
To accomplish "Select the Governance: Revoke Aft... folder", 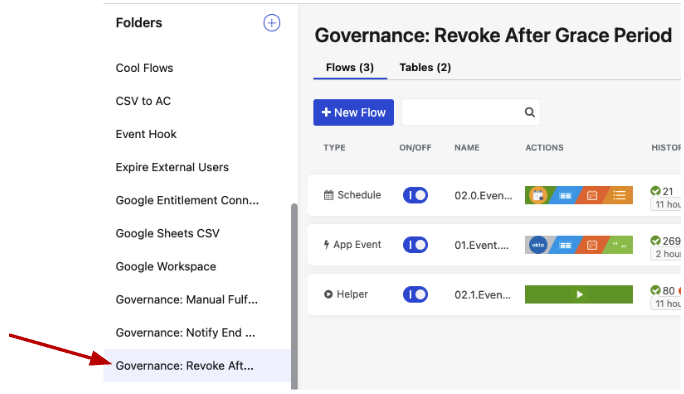I will (x=196, y=366).
